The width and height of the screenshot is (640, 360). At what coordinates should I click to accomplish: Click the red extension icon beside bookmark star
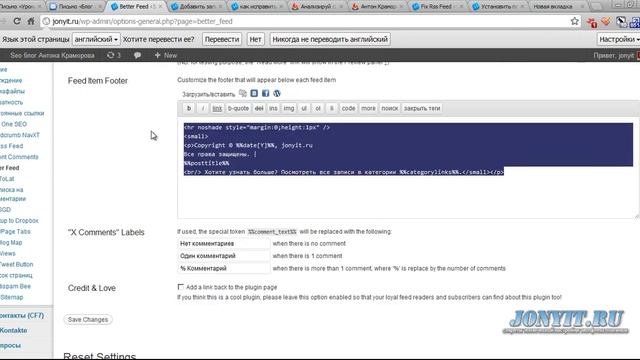click(x=592, y=22)
